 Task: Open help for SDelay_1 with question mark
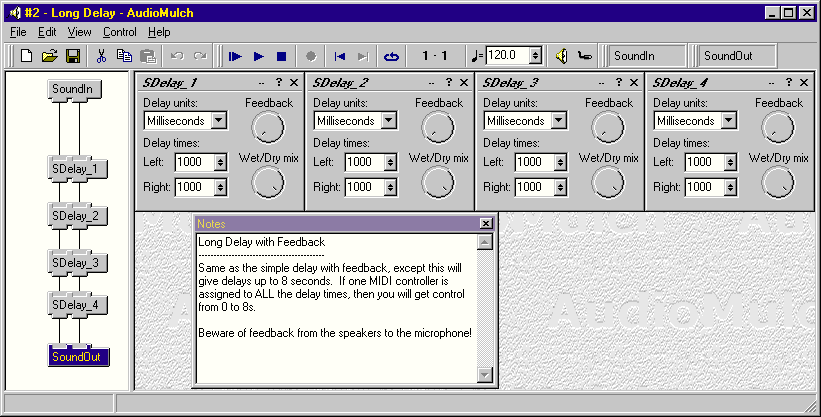click(x=279, y=82)
